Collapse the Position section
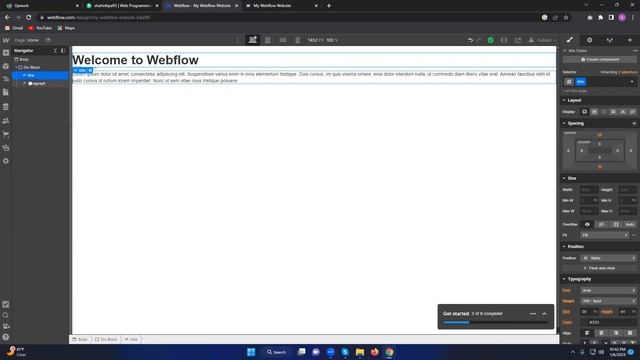The width and height of the screenshot is (640, 360). [x=575, y=247]
